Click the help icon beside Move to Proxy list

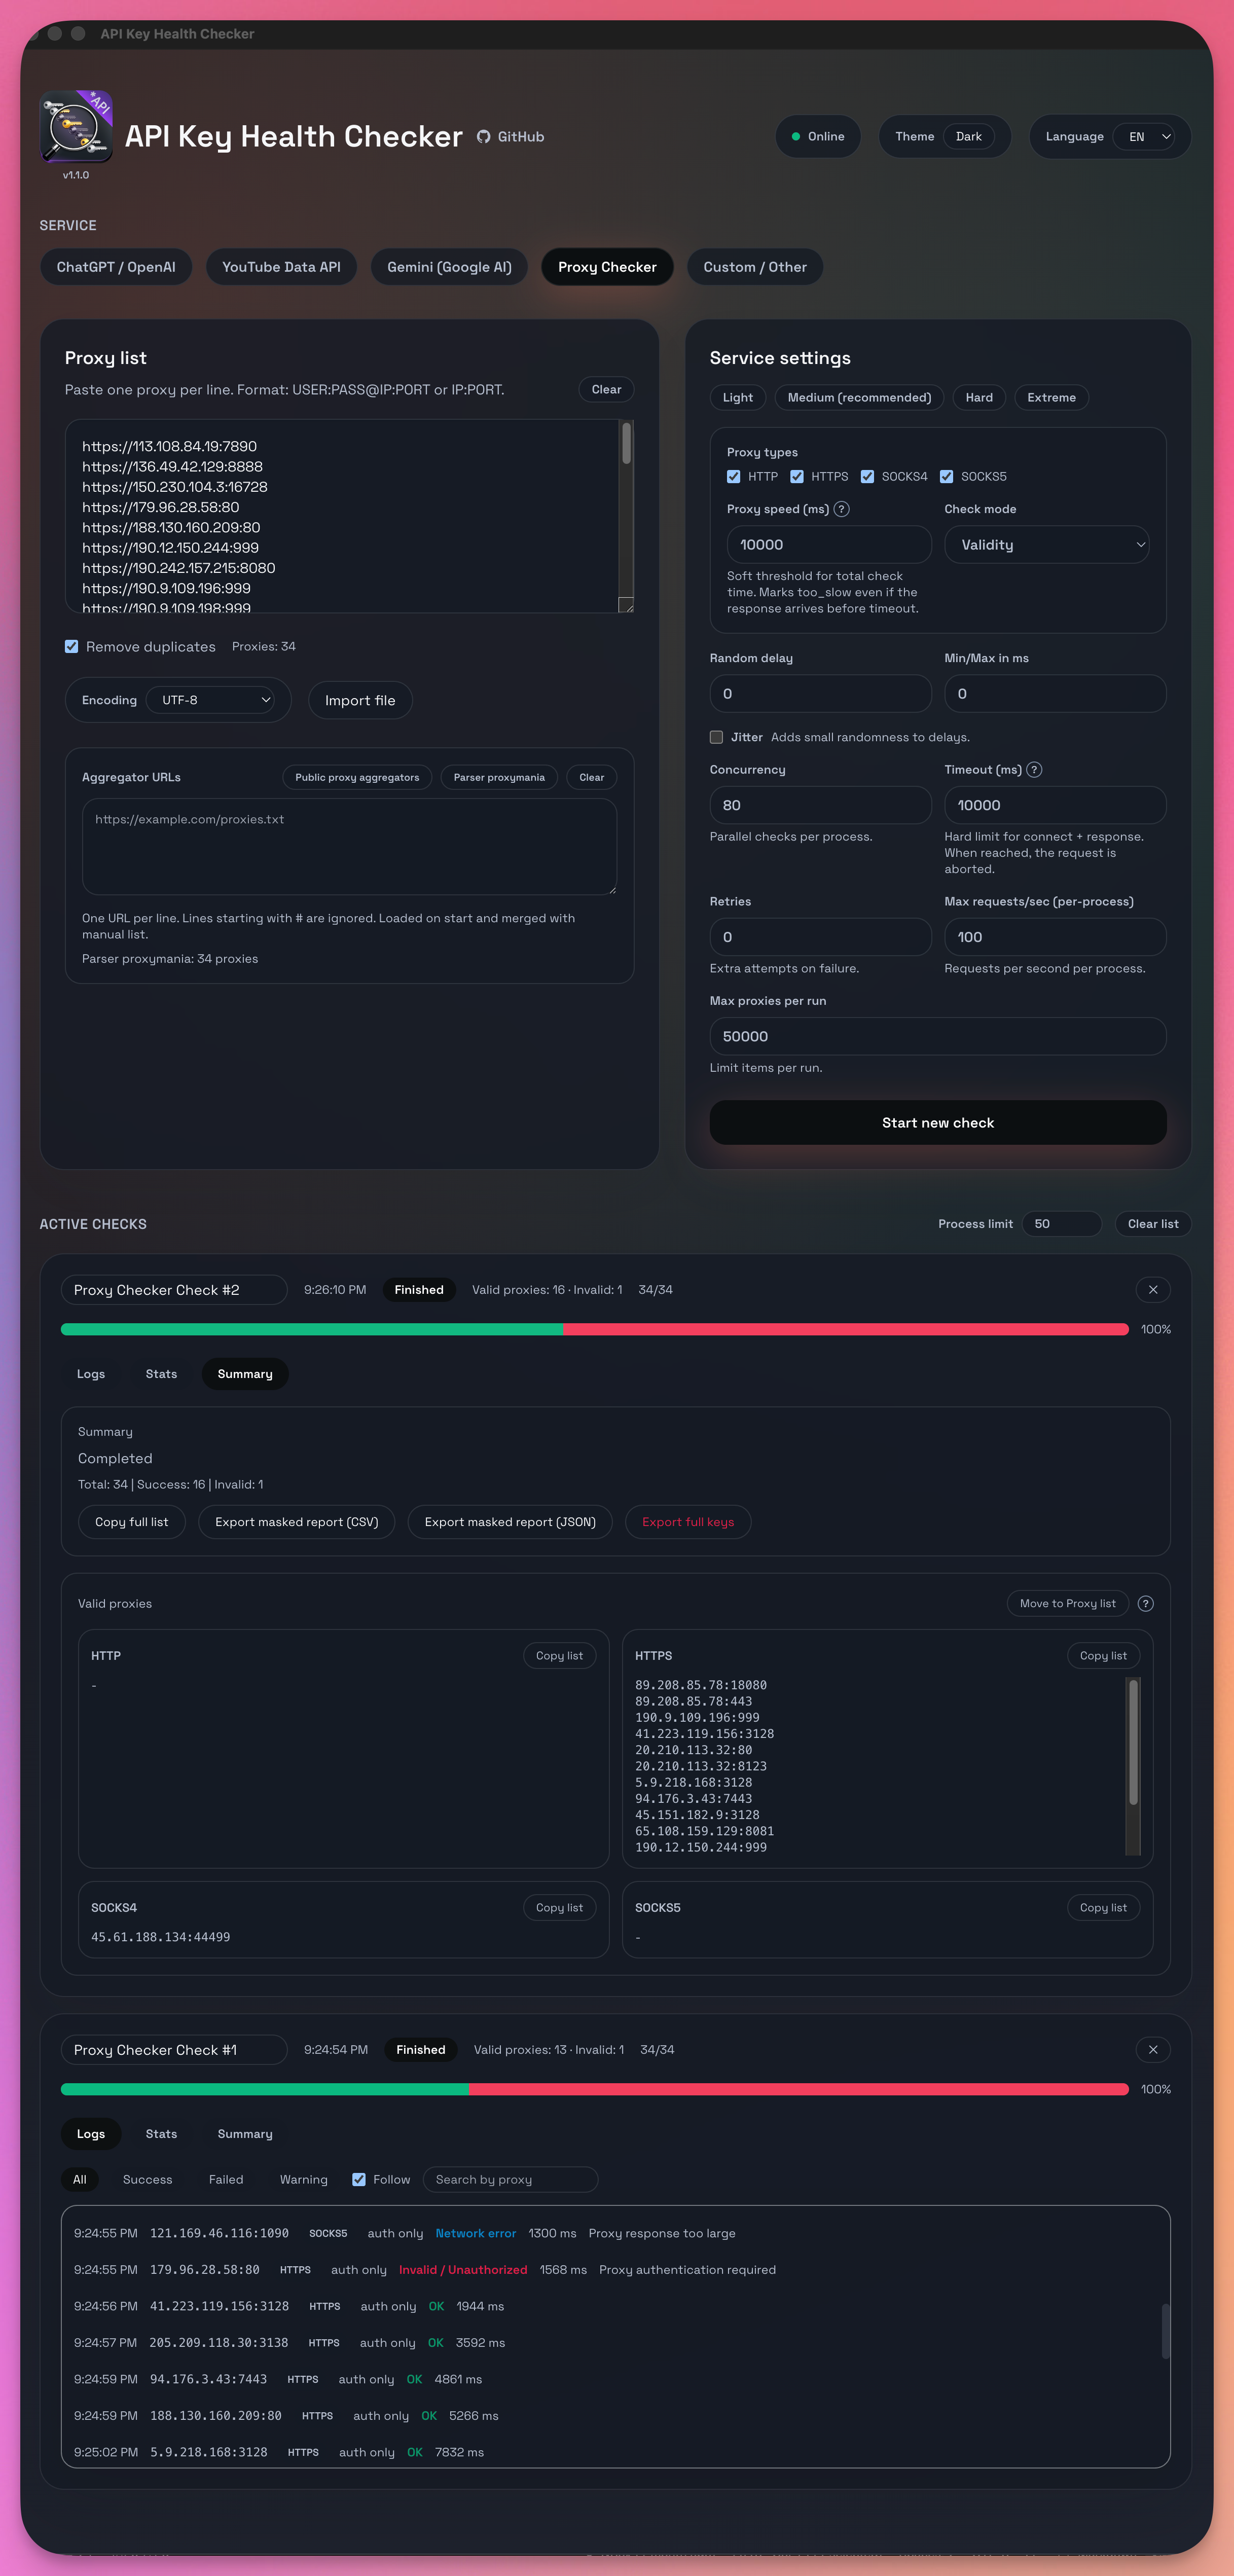point(1146,1603)
